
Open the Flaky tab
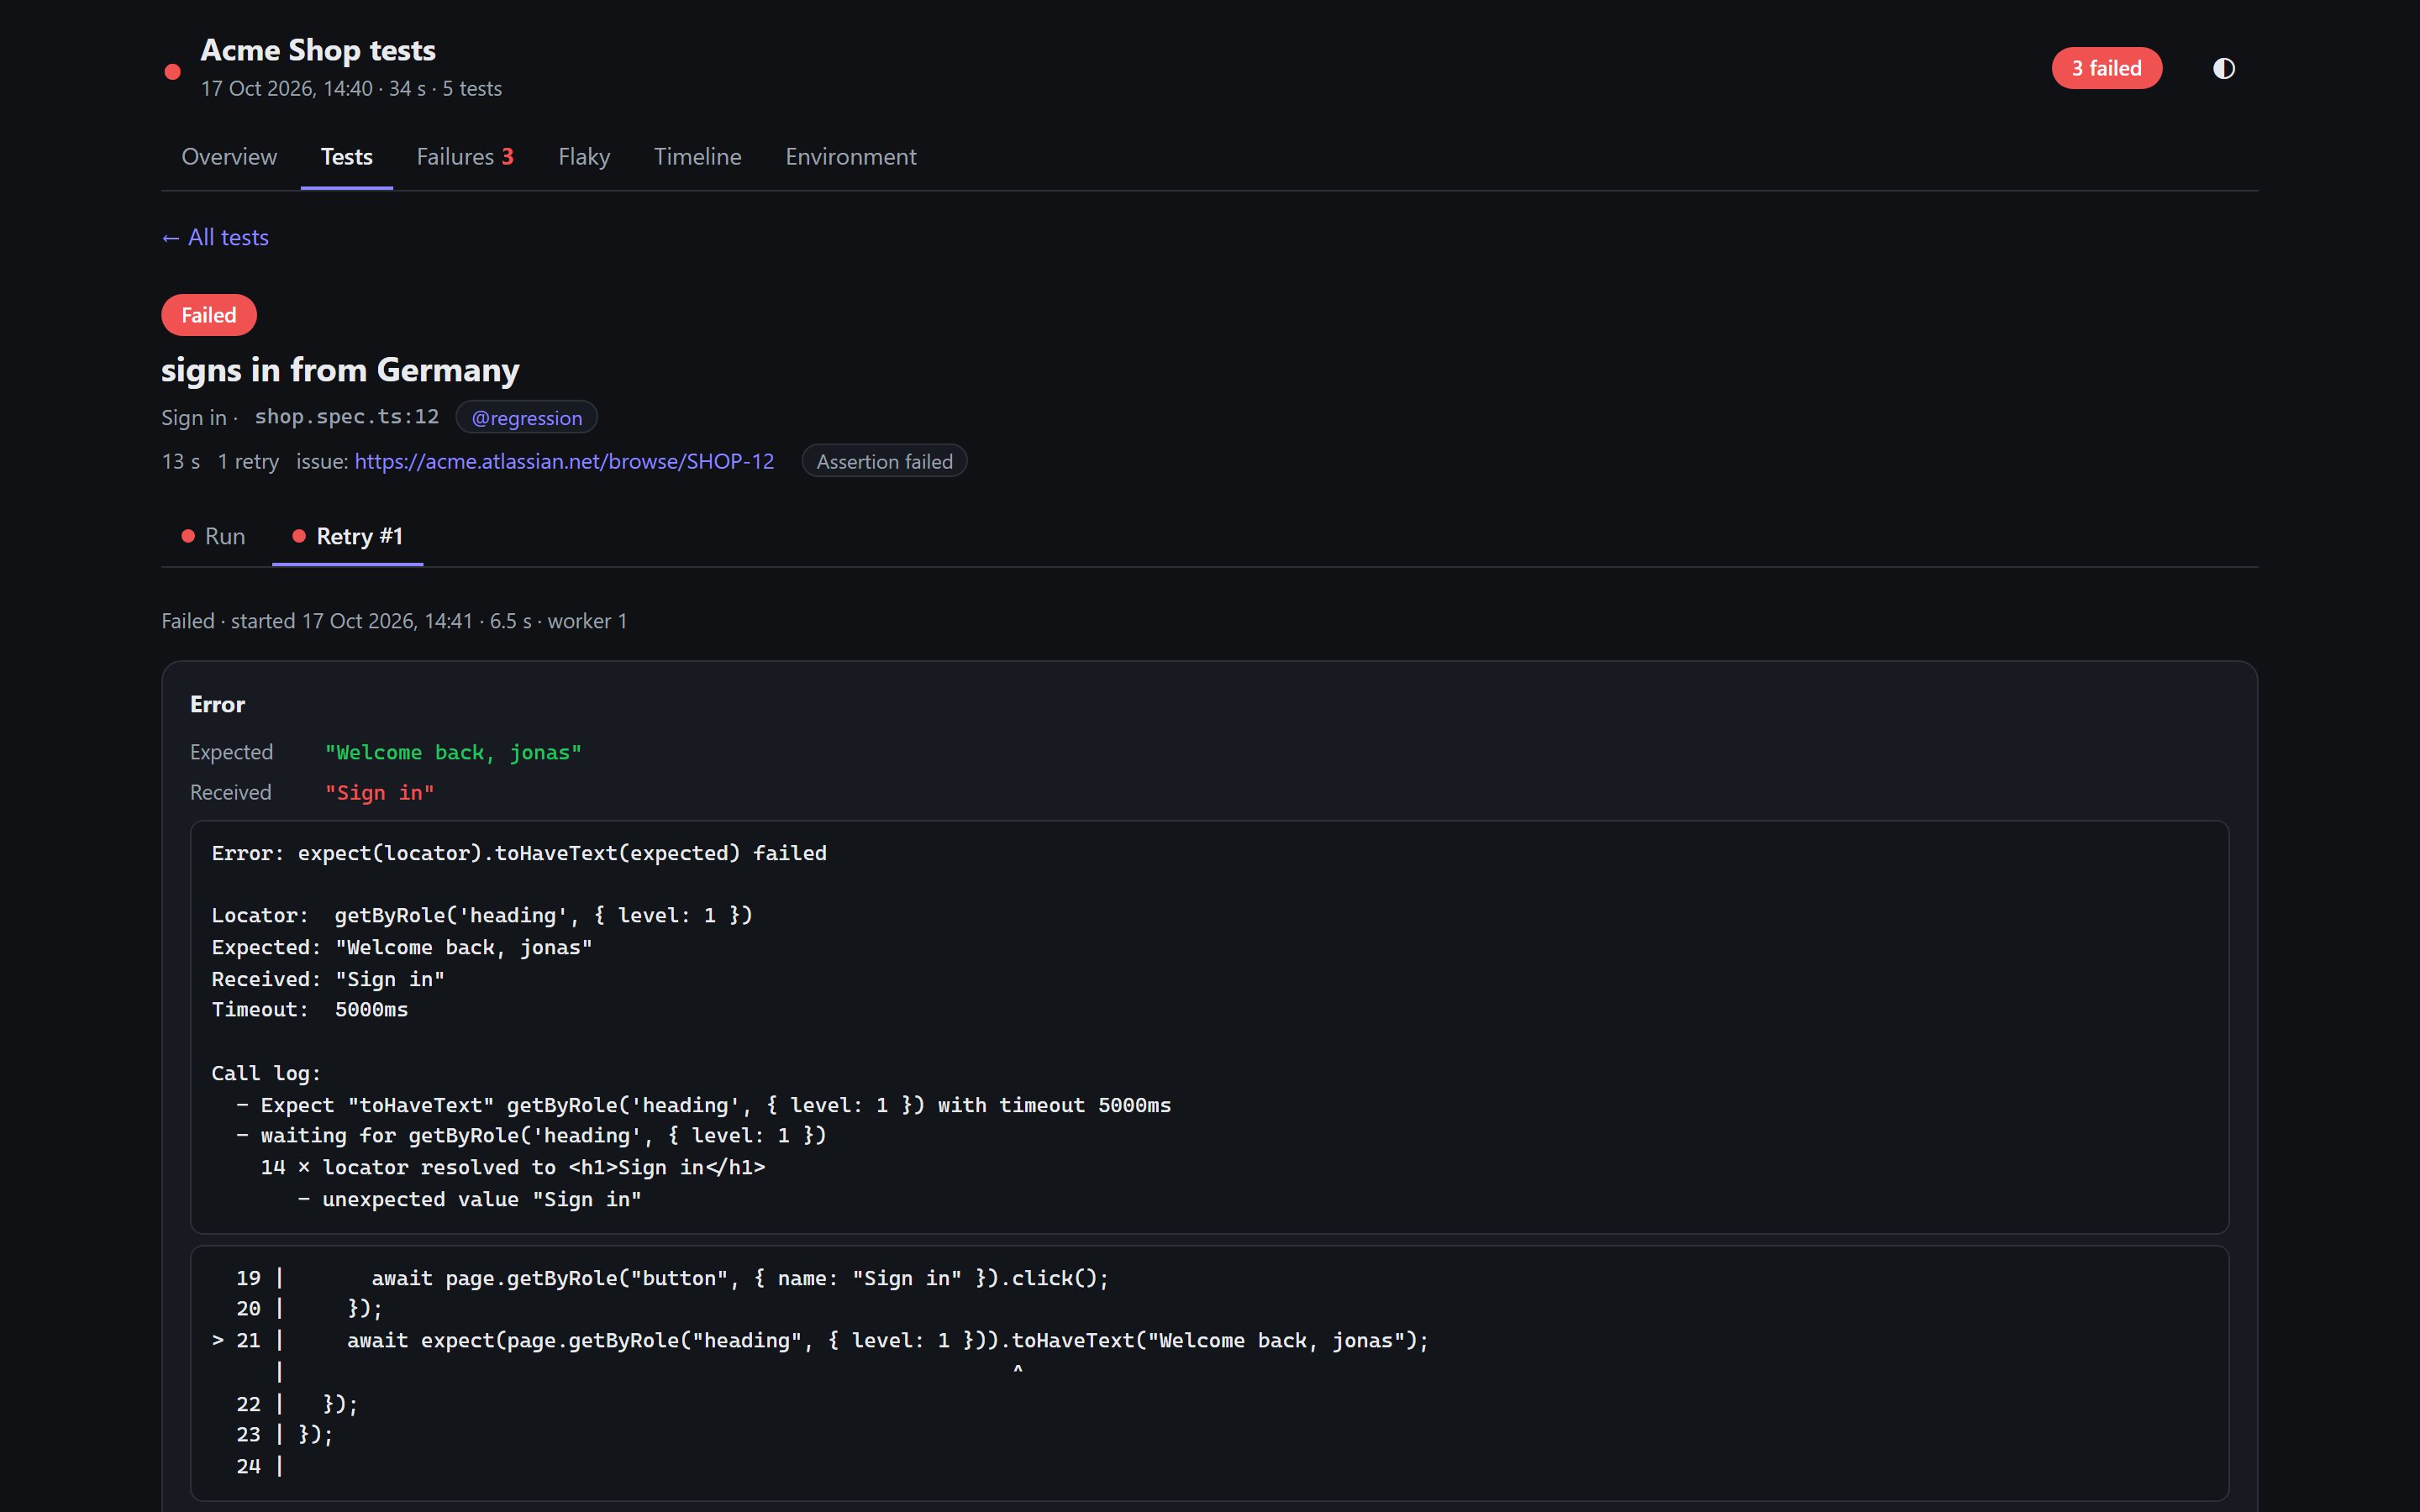coord(584,157)
